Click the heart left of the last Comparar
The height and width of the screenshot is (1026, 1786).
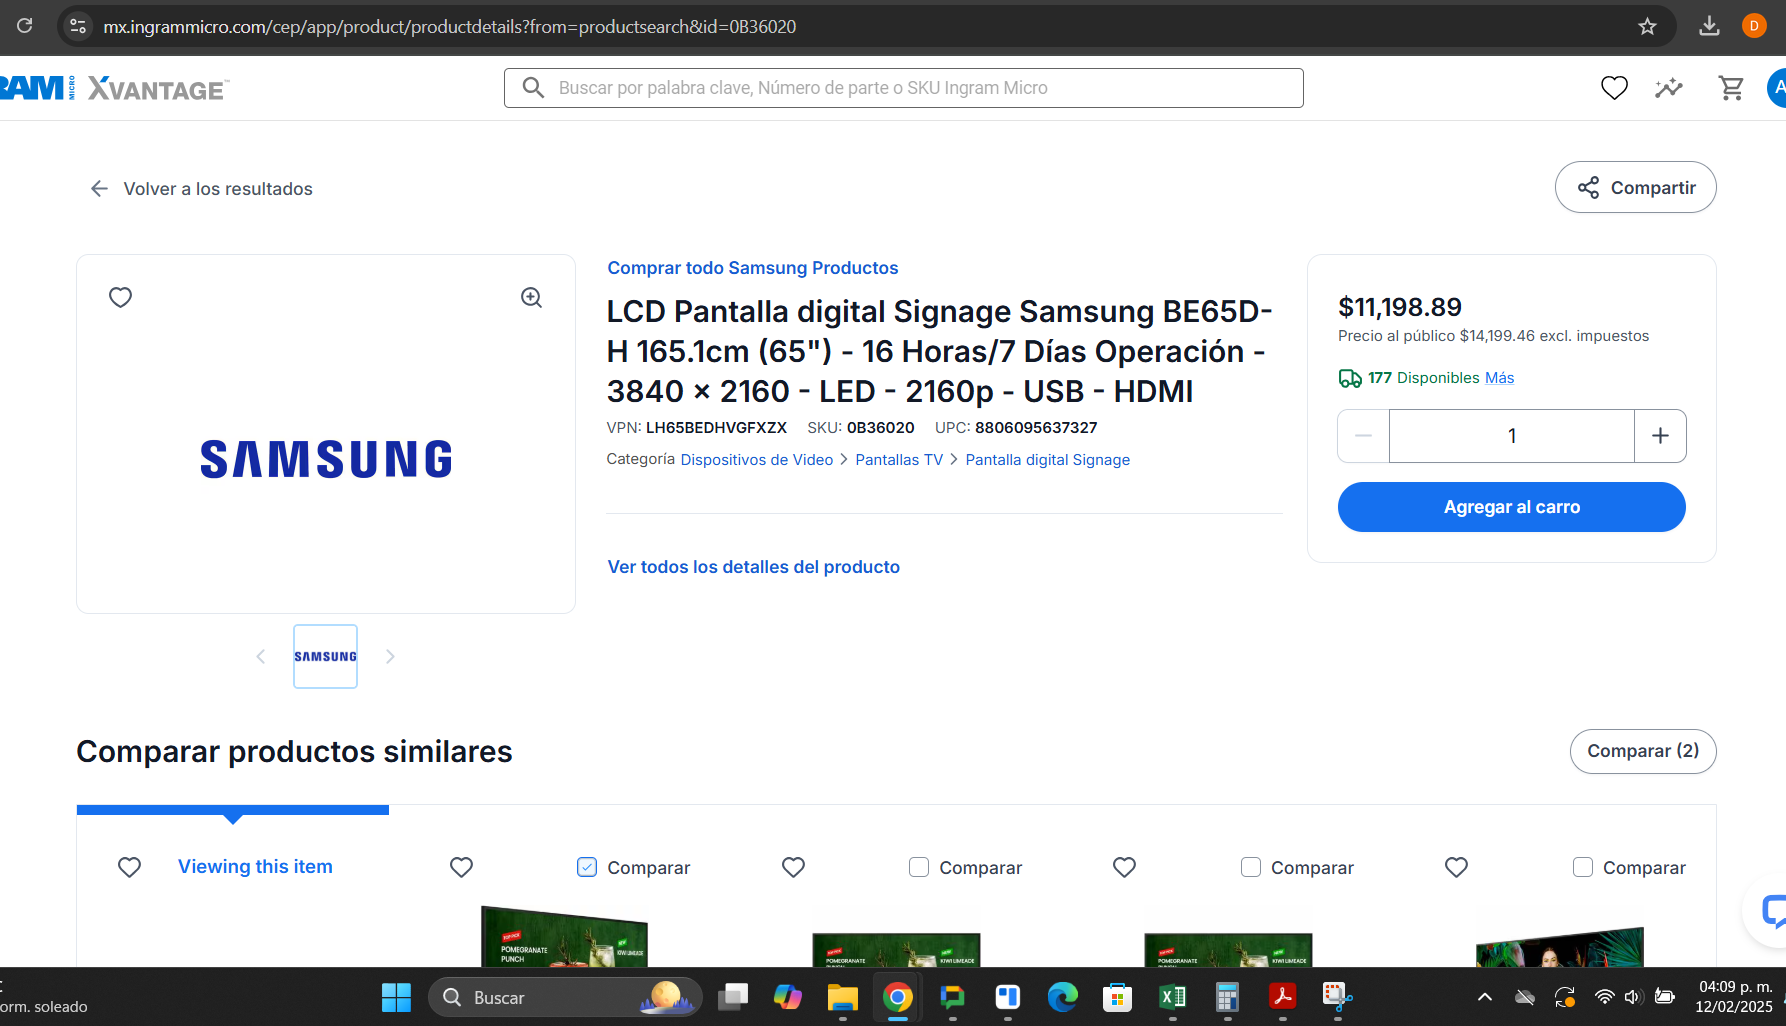coord(1456,867)
